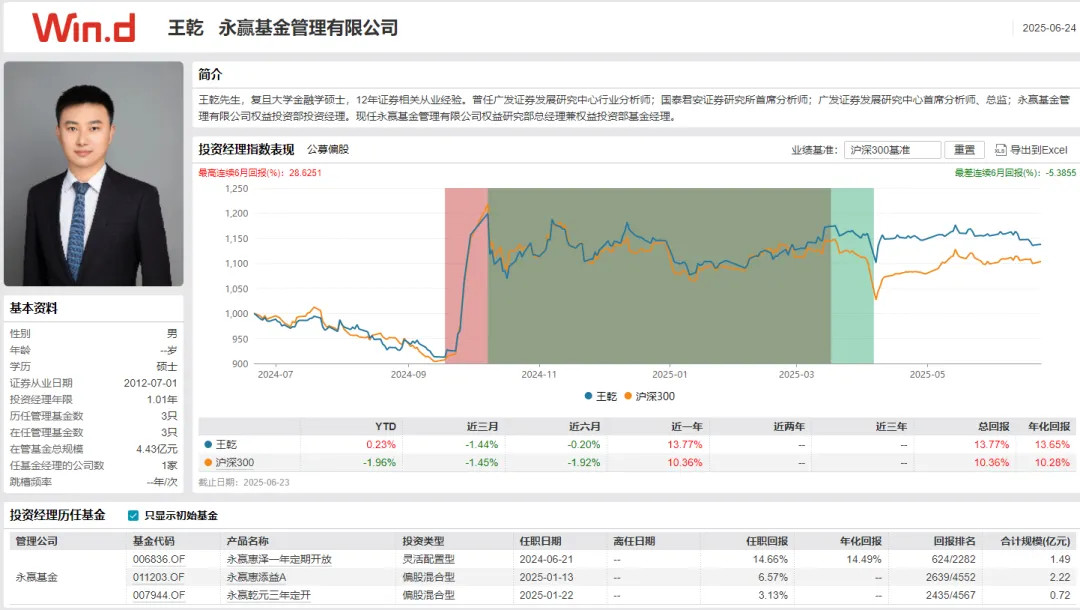1080x610 pixels.
Task: Open 永赢惠泽一年定期开放 product link
Action: click(279, 559)
